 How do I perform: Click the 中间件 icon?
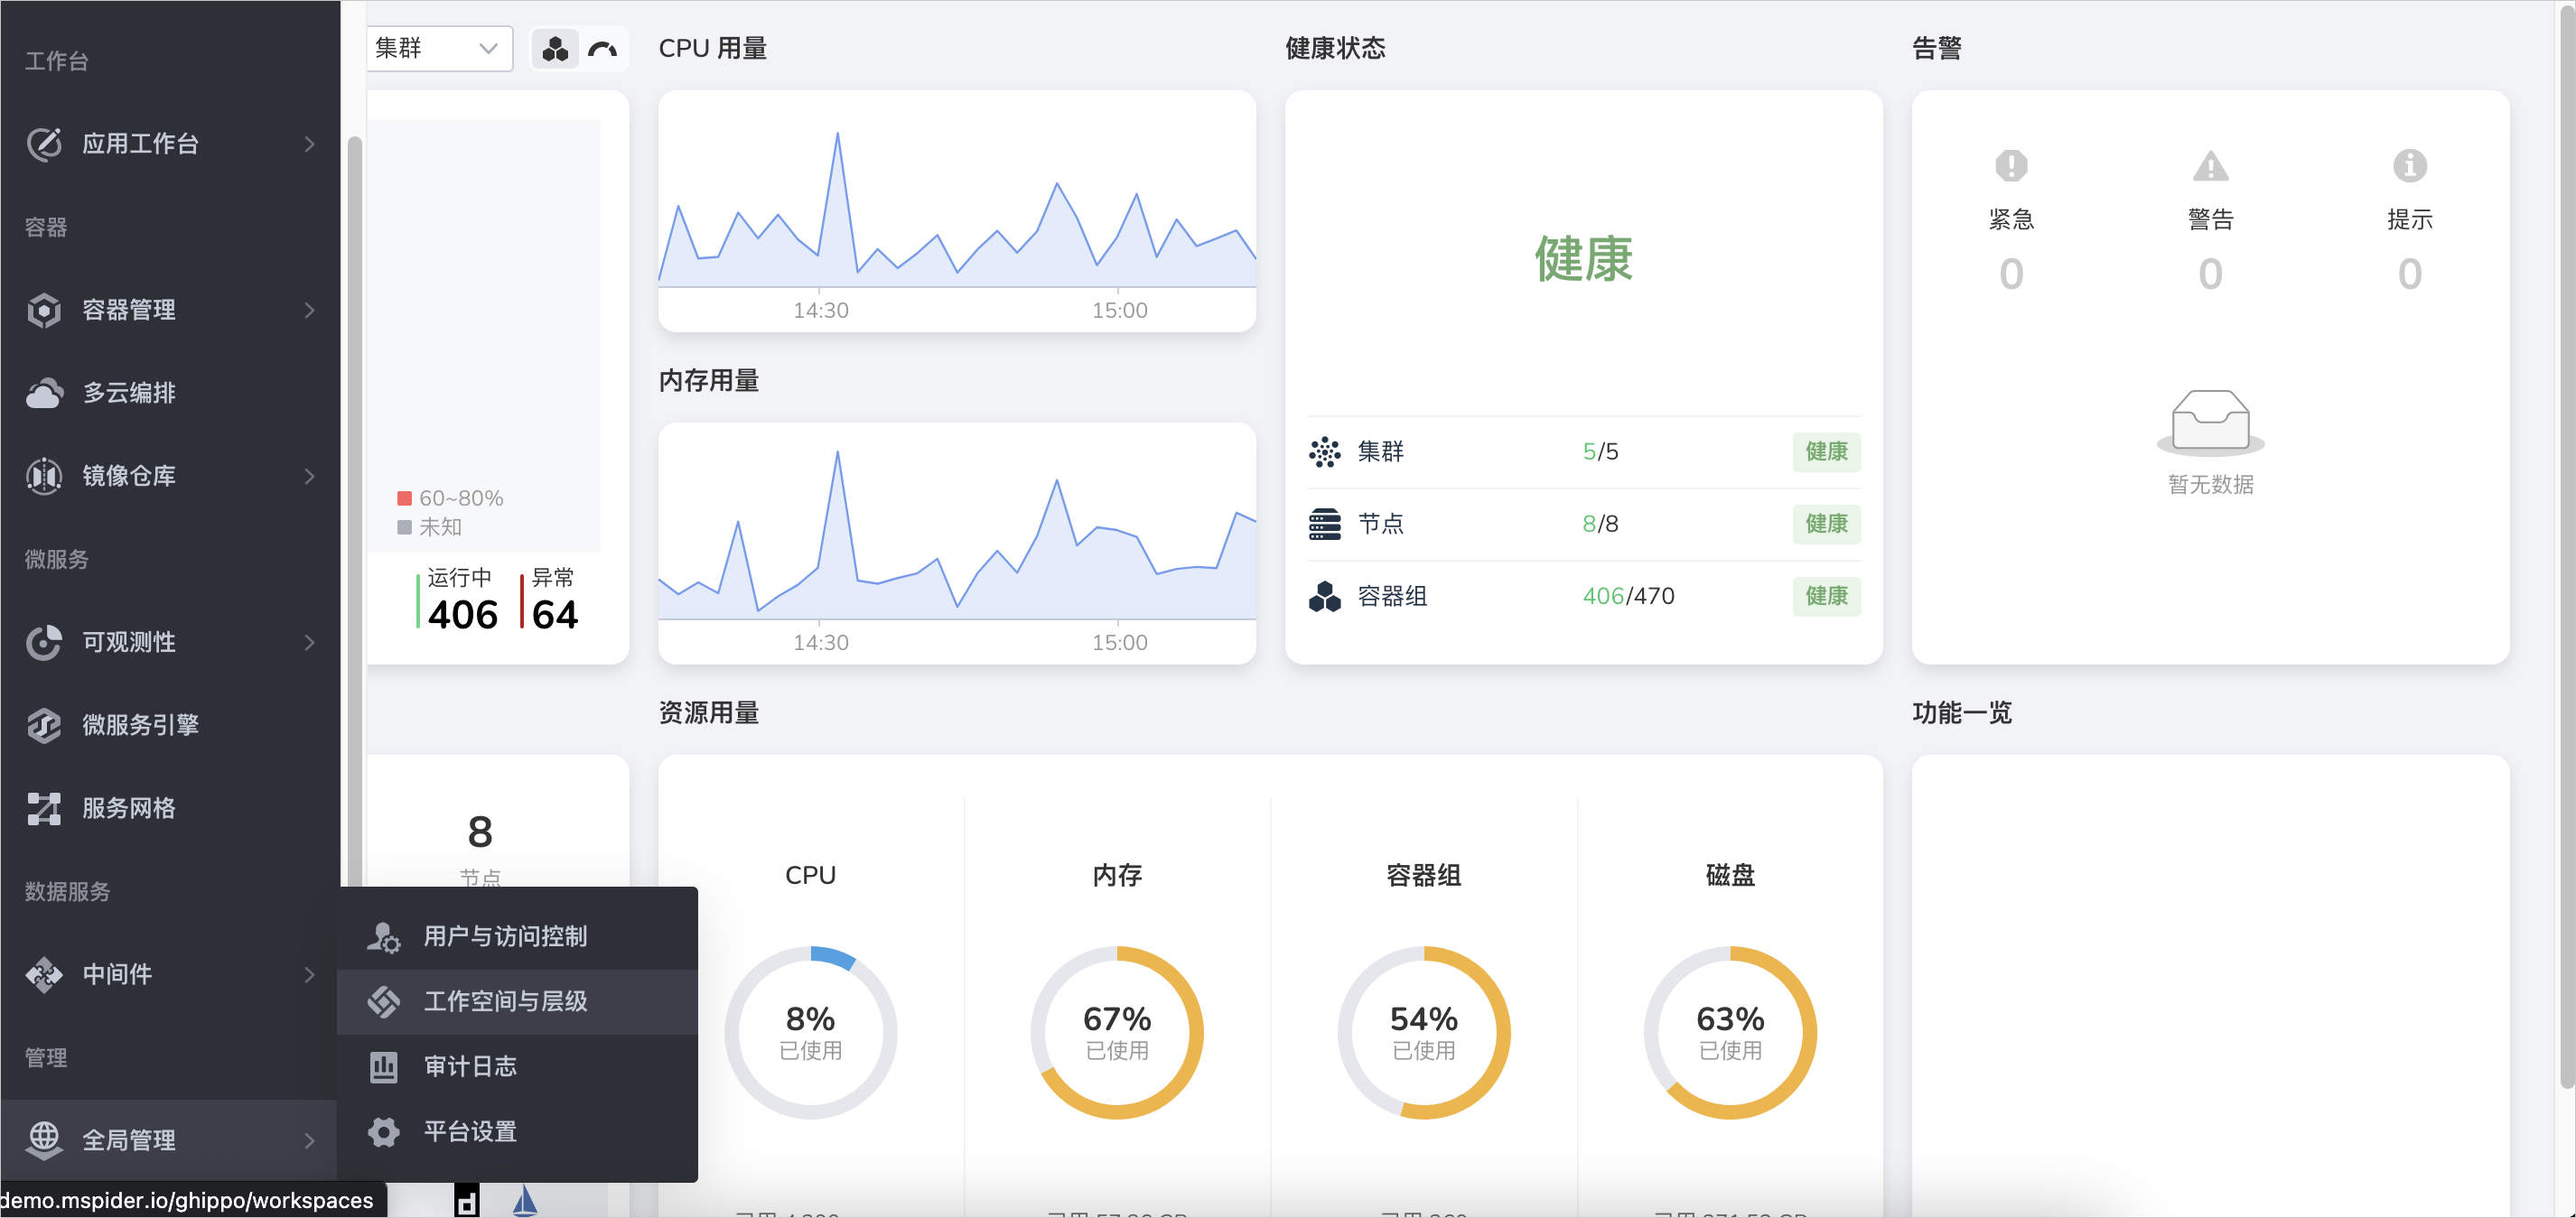[44, 974]
